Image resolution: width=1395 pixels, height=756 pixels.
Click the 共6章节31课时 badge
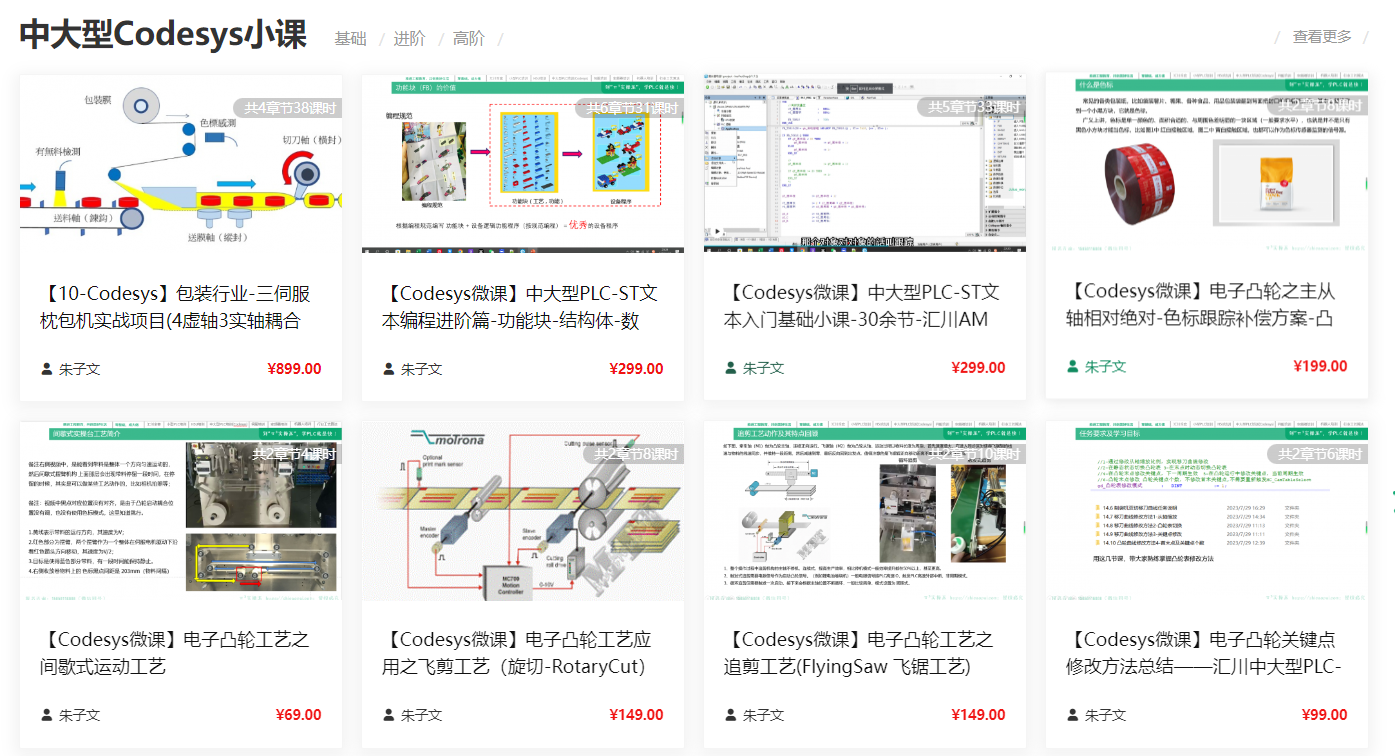630,108
